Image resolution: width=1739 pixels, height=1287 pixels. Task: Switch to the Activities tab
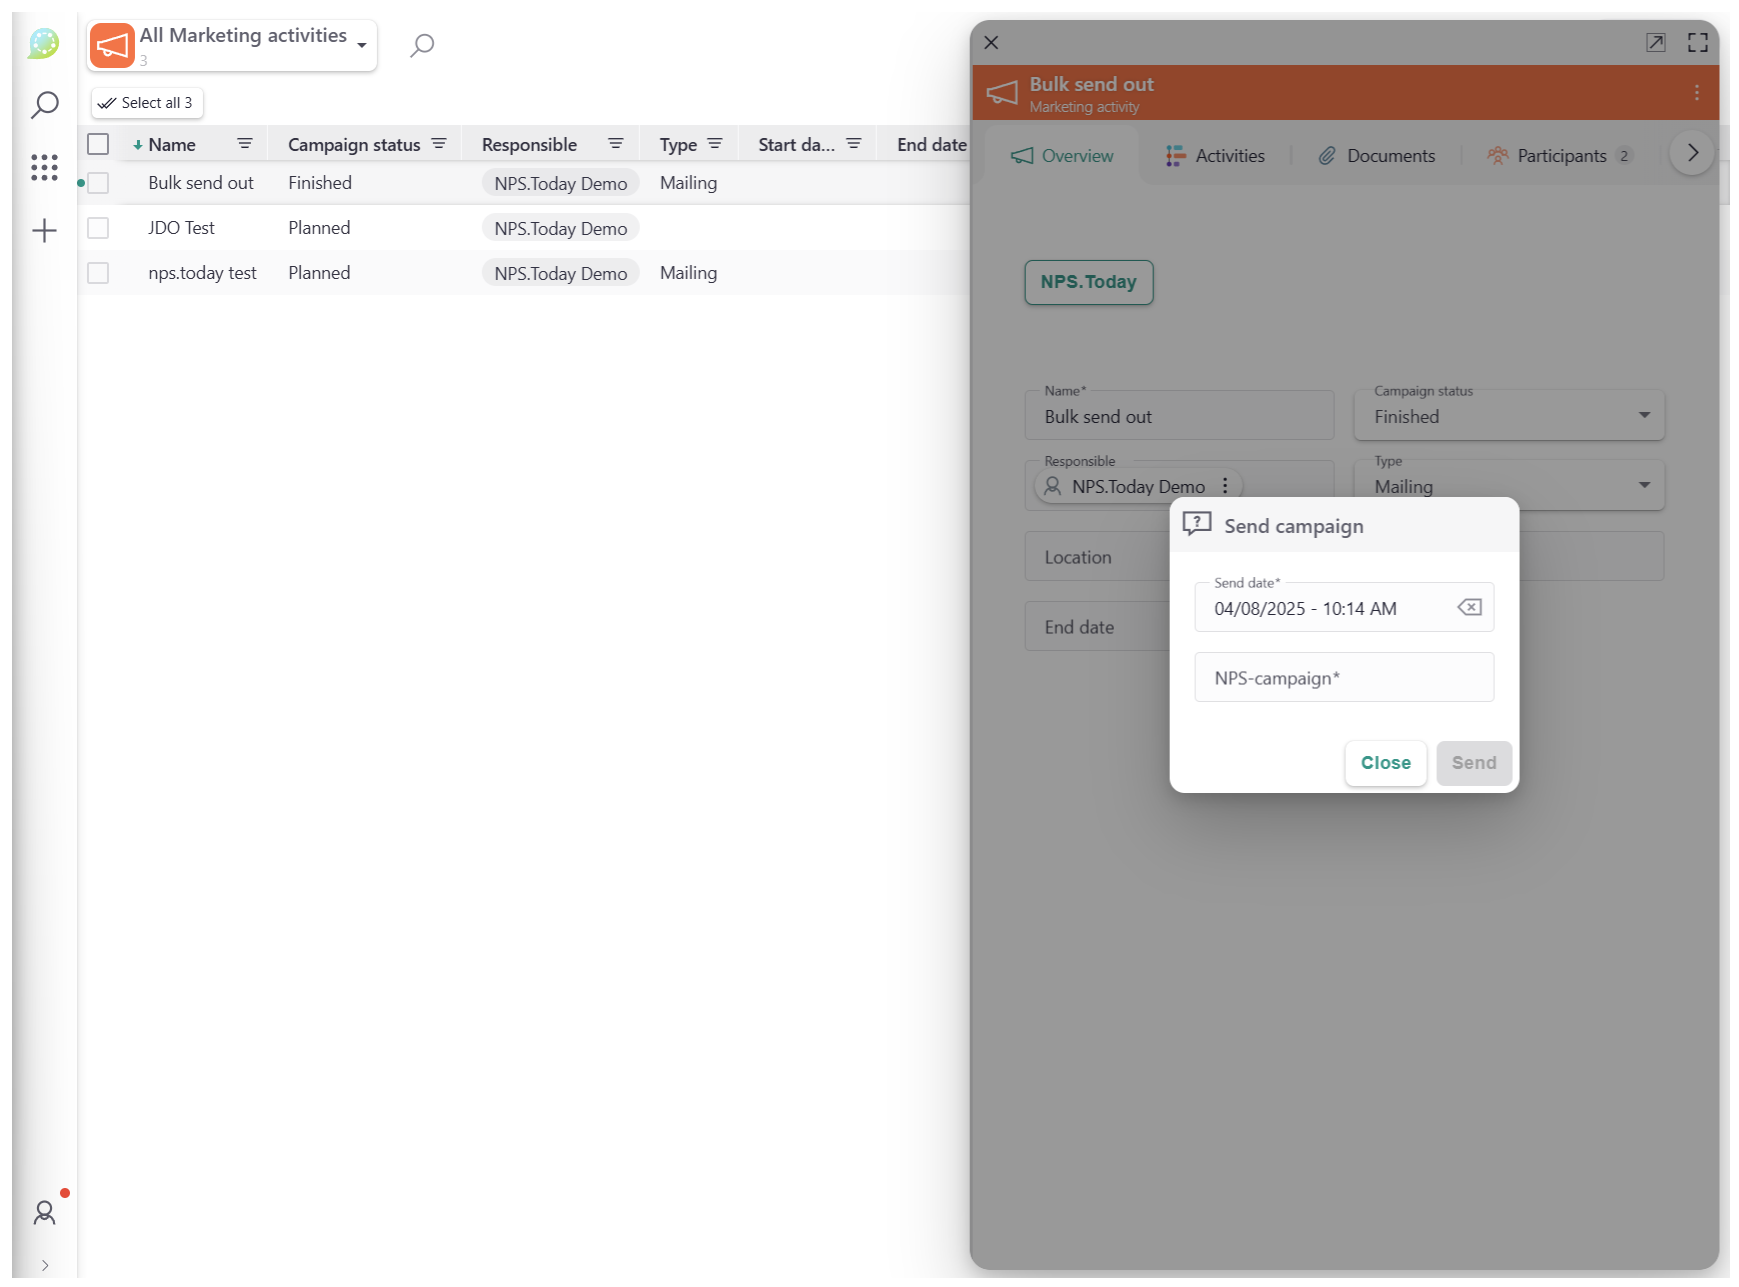click(1216, 155)
